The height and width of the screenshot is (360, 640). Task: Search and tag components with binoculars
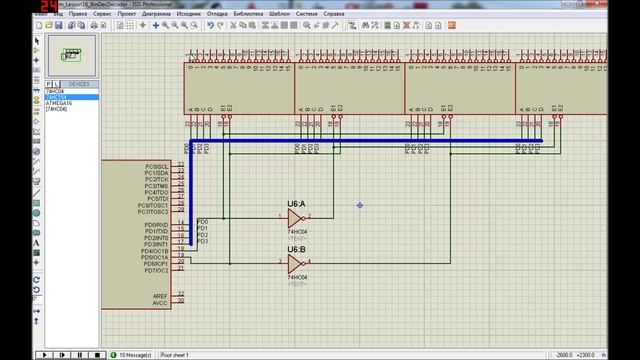[365, 25]
